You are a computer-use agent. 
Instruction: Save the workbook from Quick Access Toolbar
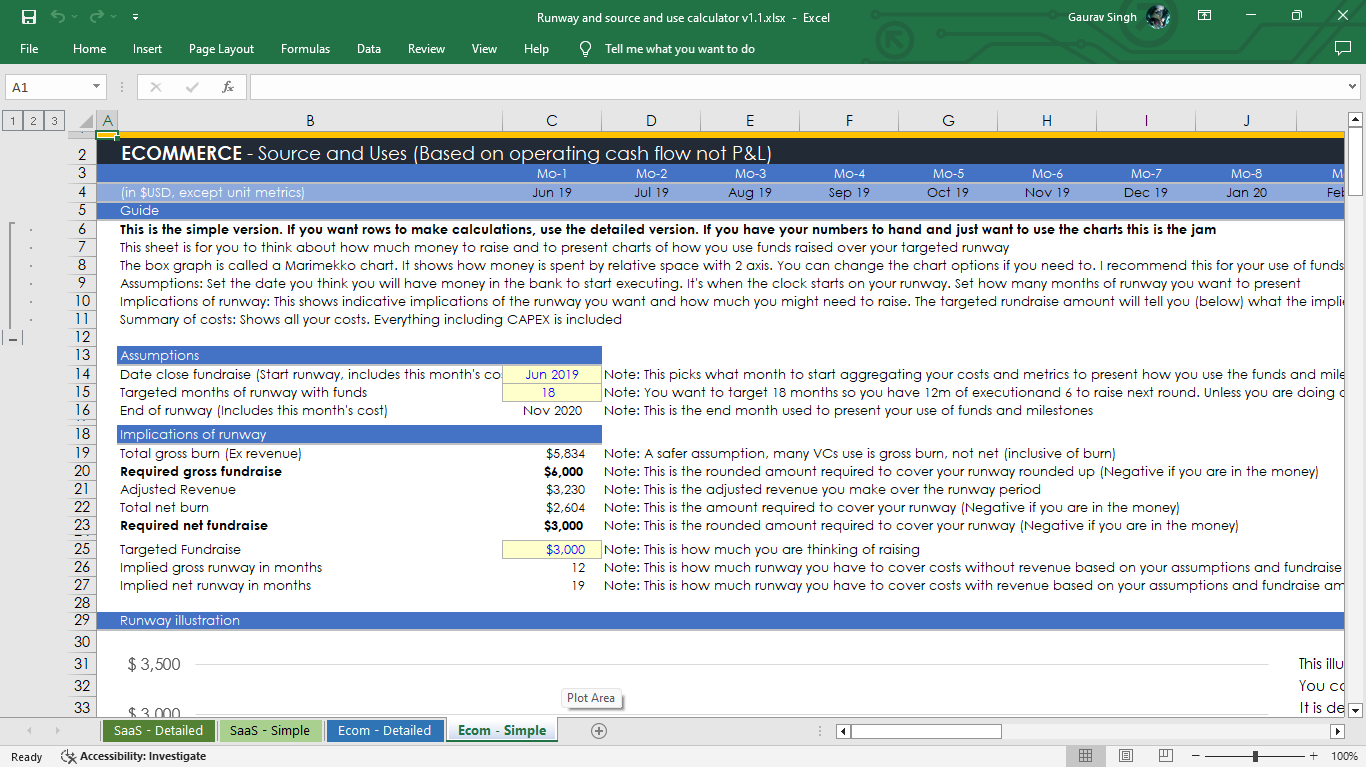(27, 17)
